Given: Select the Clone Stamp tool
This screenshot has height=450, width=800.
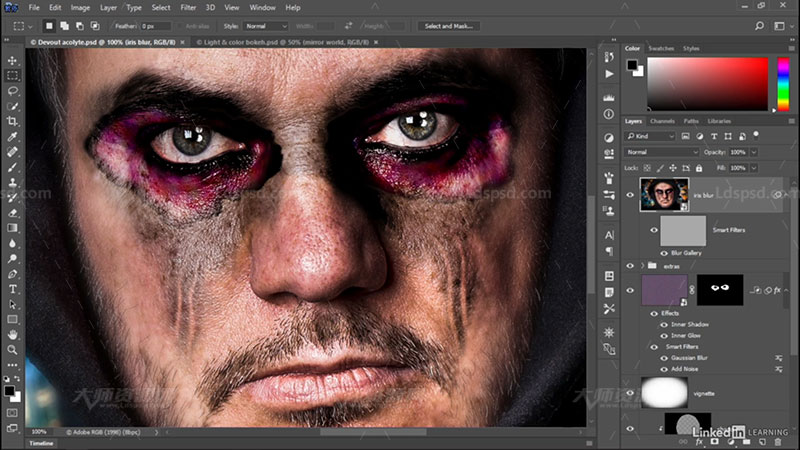Looking at the screenshot, I should 12,182.
